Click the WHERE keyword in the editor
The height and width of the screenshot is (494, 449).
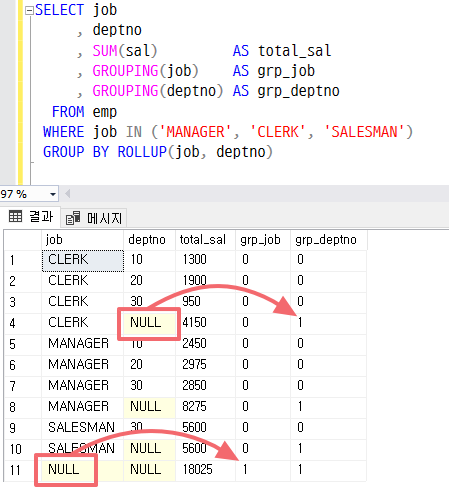64,132
